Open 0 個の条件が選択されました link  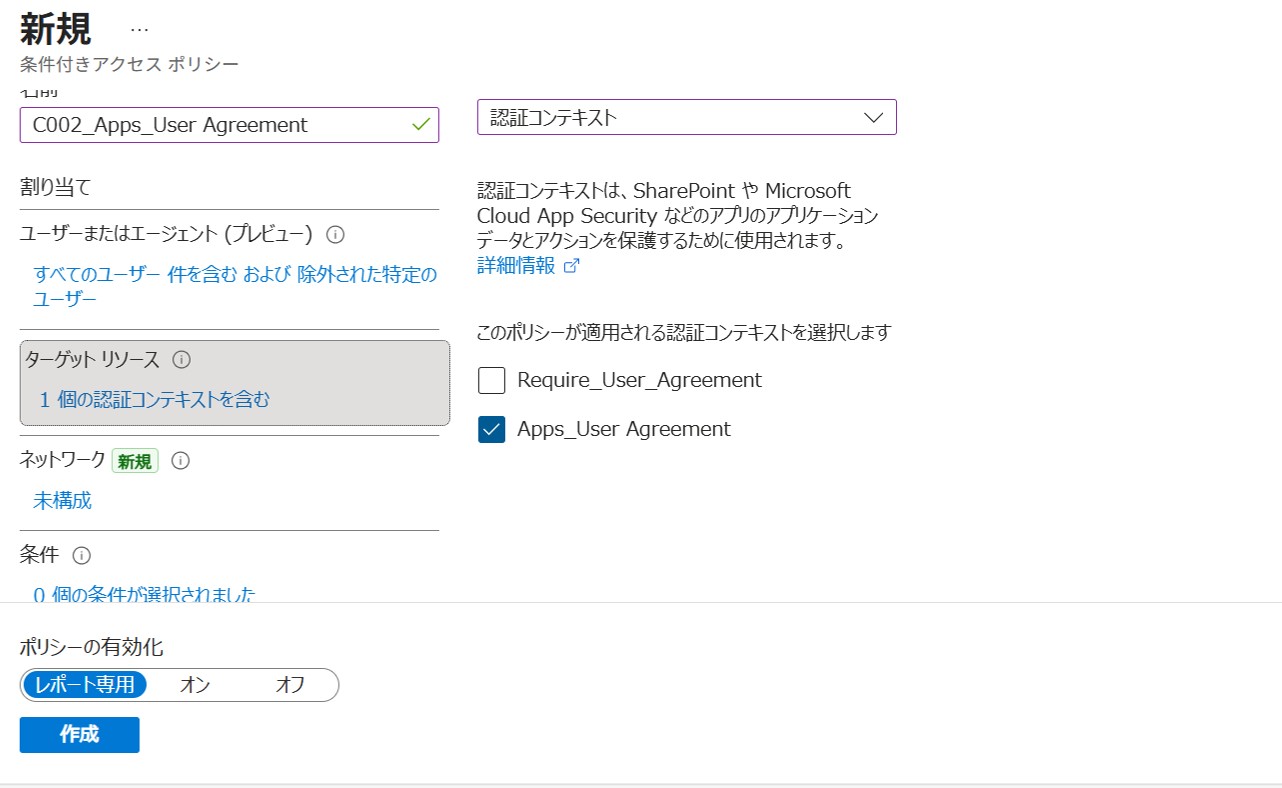coord(144,594)
